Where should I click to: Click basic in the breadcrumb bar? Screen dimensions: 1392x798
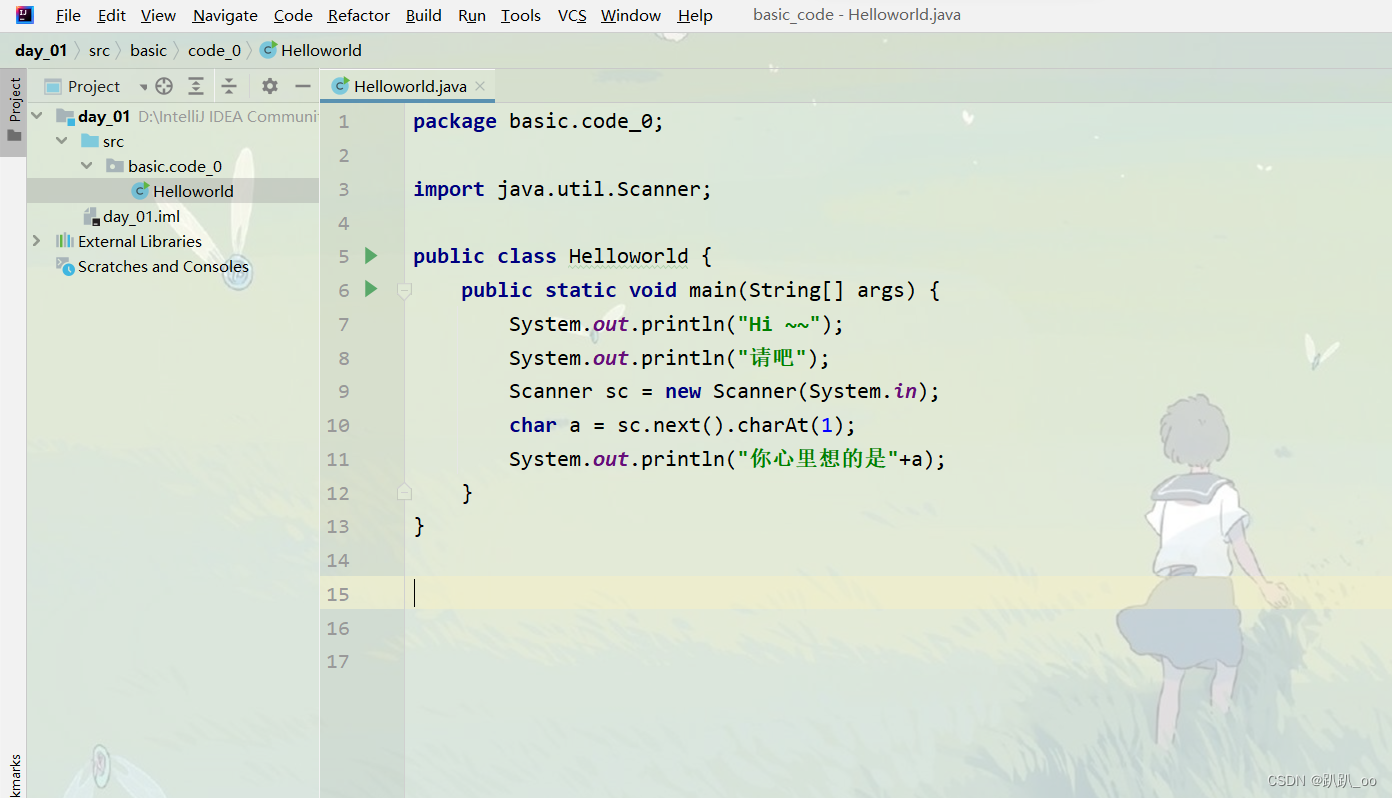[148, 50]
